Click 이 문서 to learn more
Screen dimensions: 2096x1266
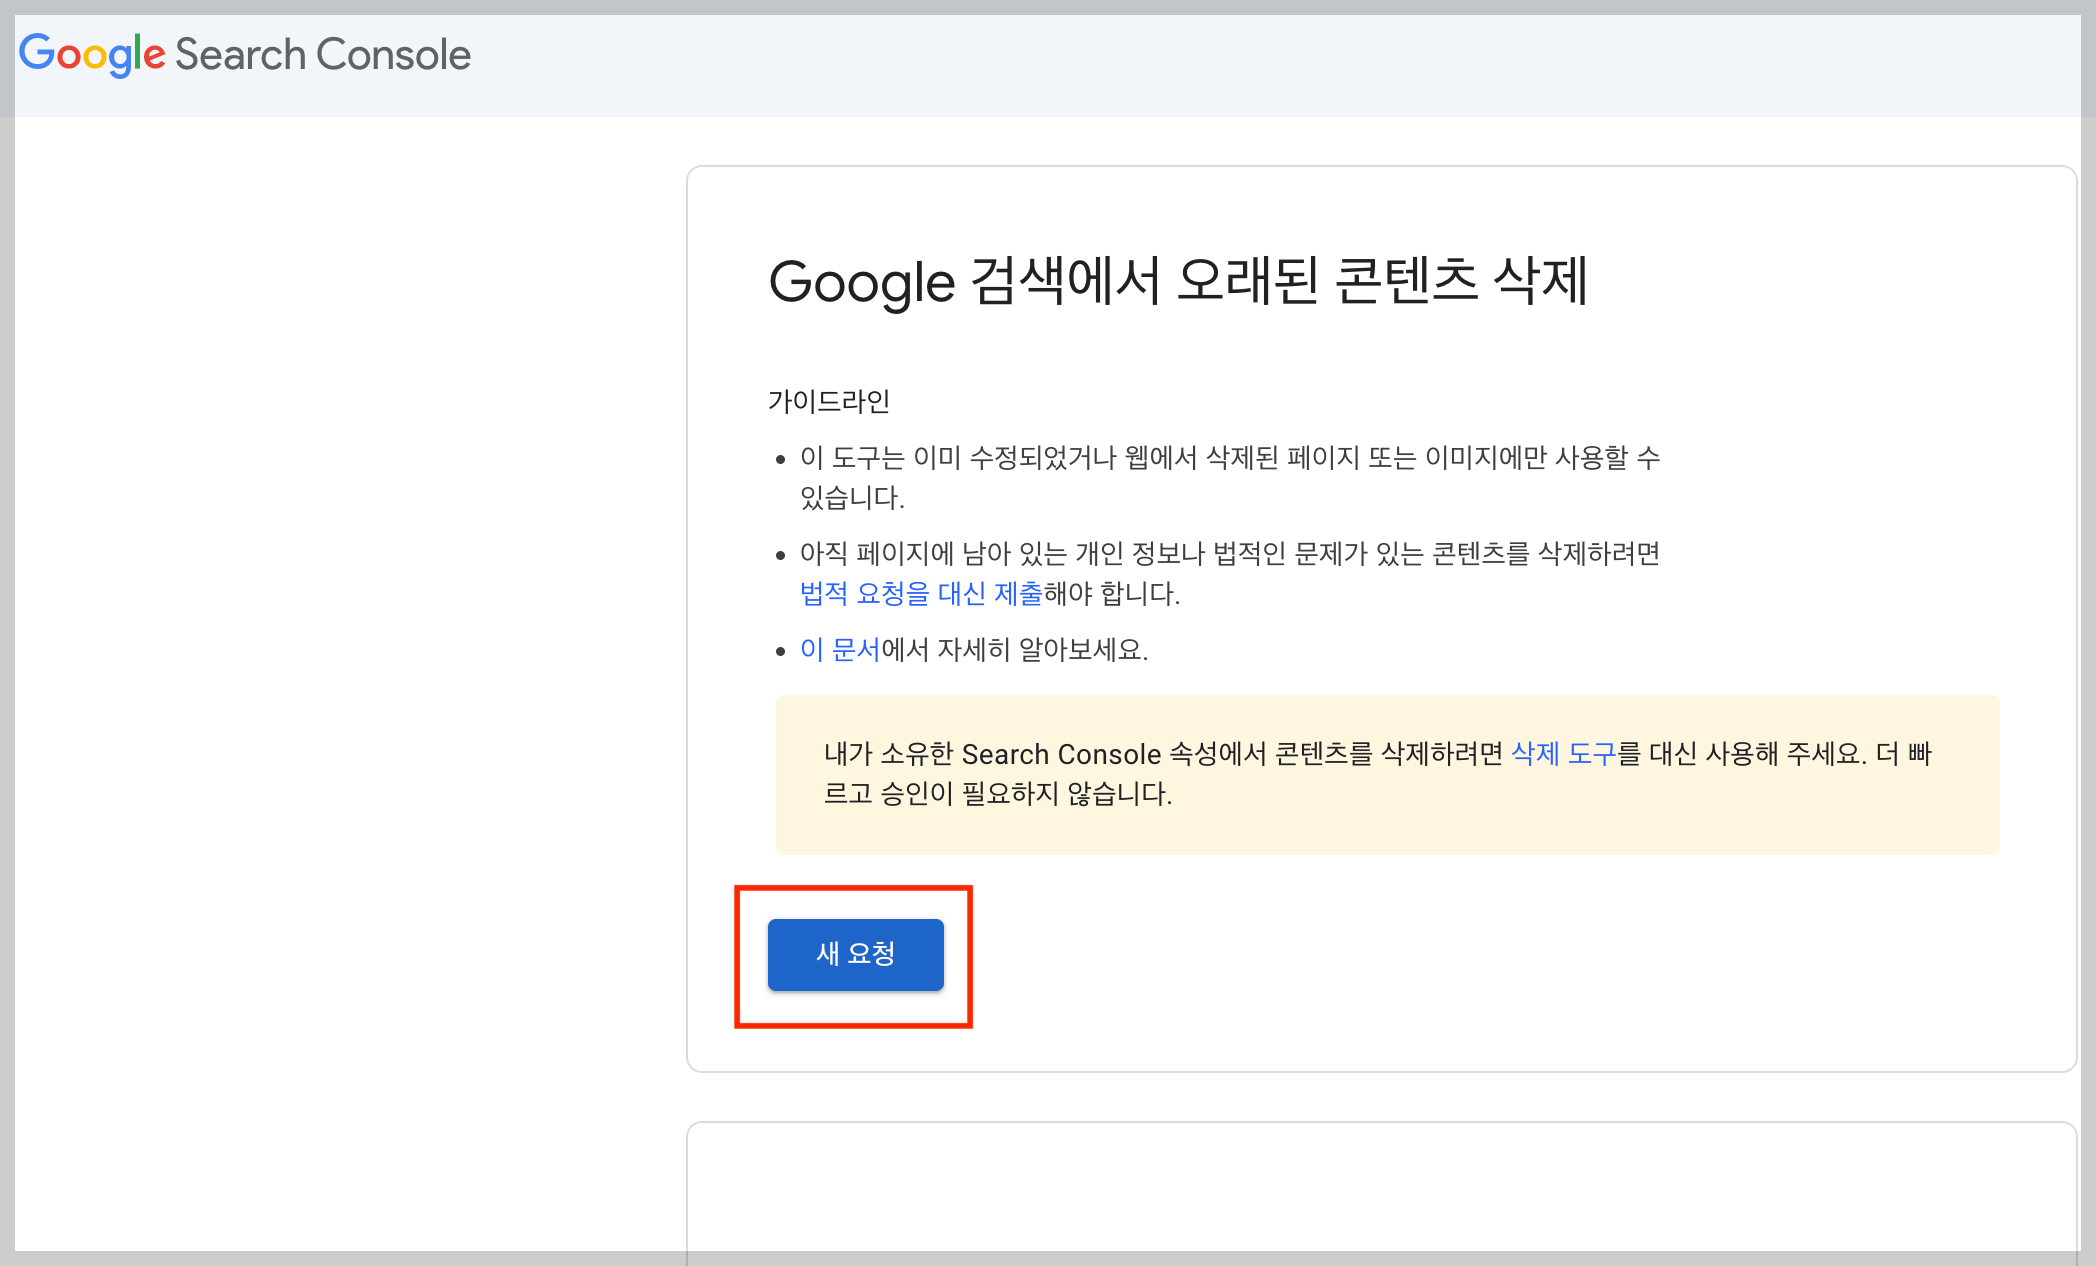tap(838, 650)
